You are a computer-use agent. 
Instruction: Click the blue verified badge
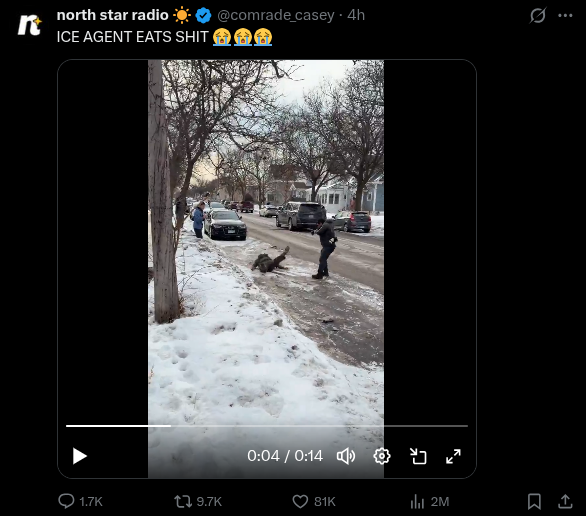click(x=203, y=15)
